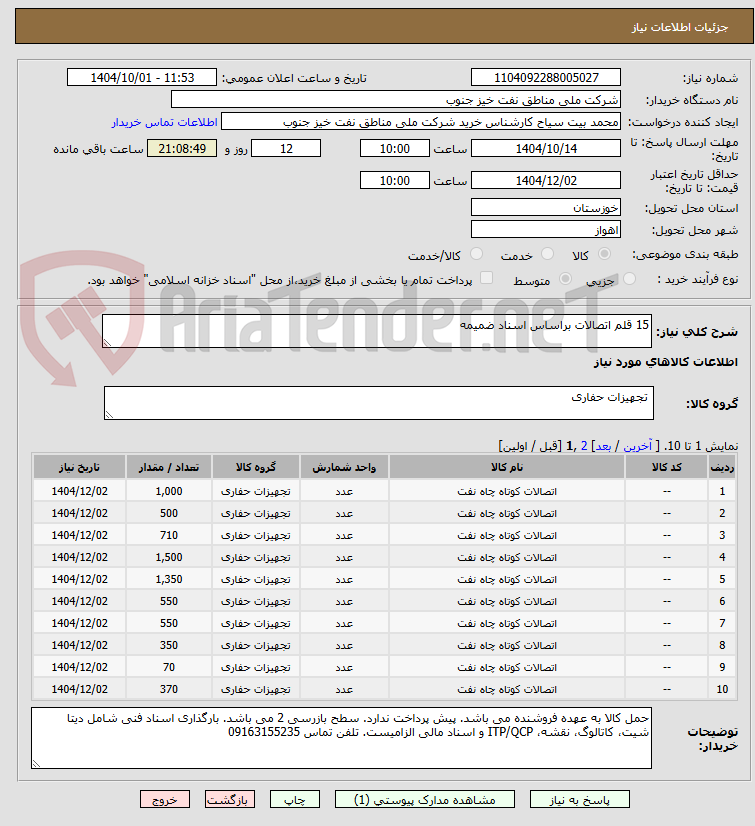Viewport: 755px width, 826px height.
Task: Click the validity hour 10:00 field
Action: (395, 181)
